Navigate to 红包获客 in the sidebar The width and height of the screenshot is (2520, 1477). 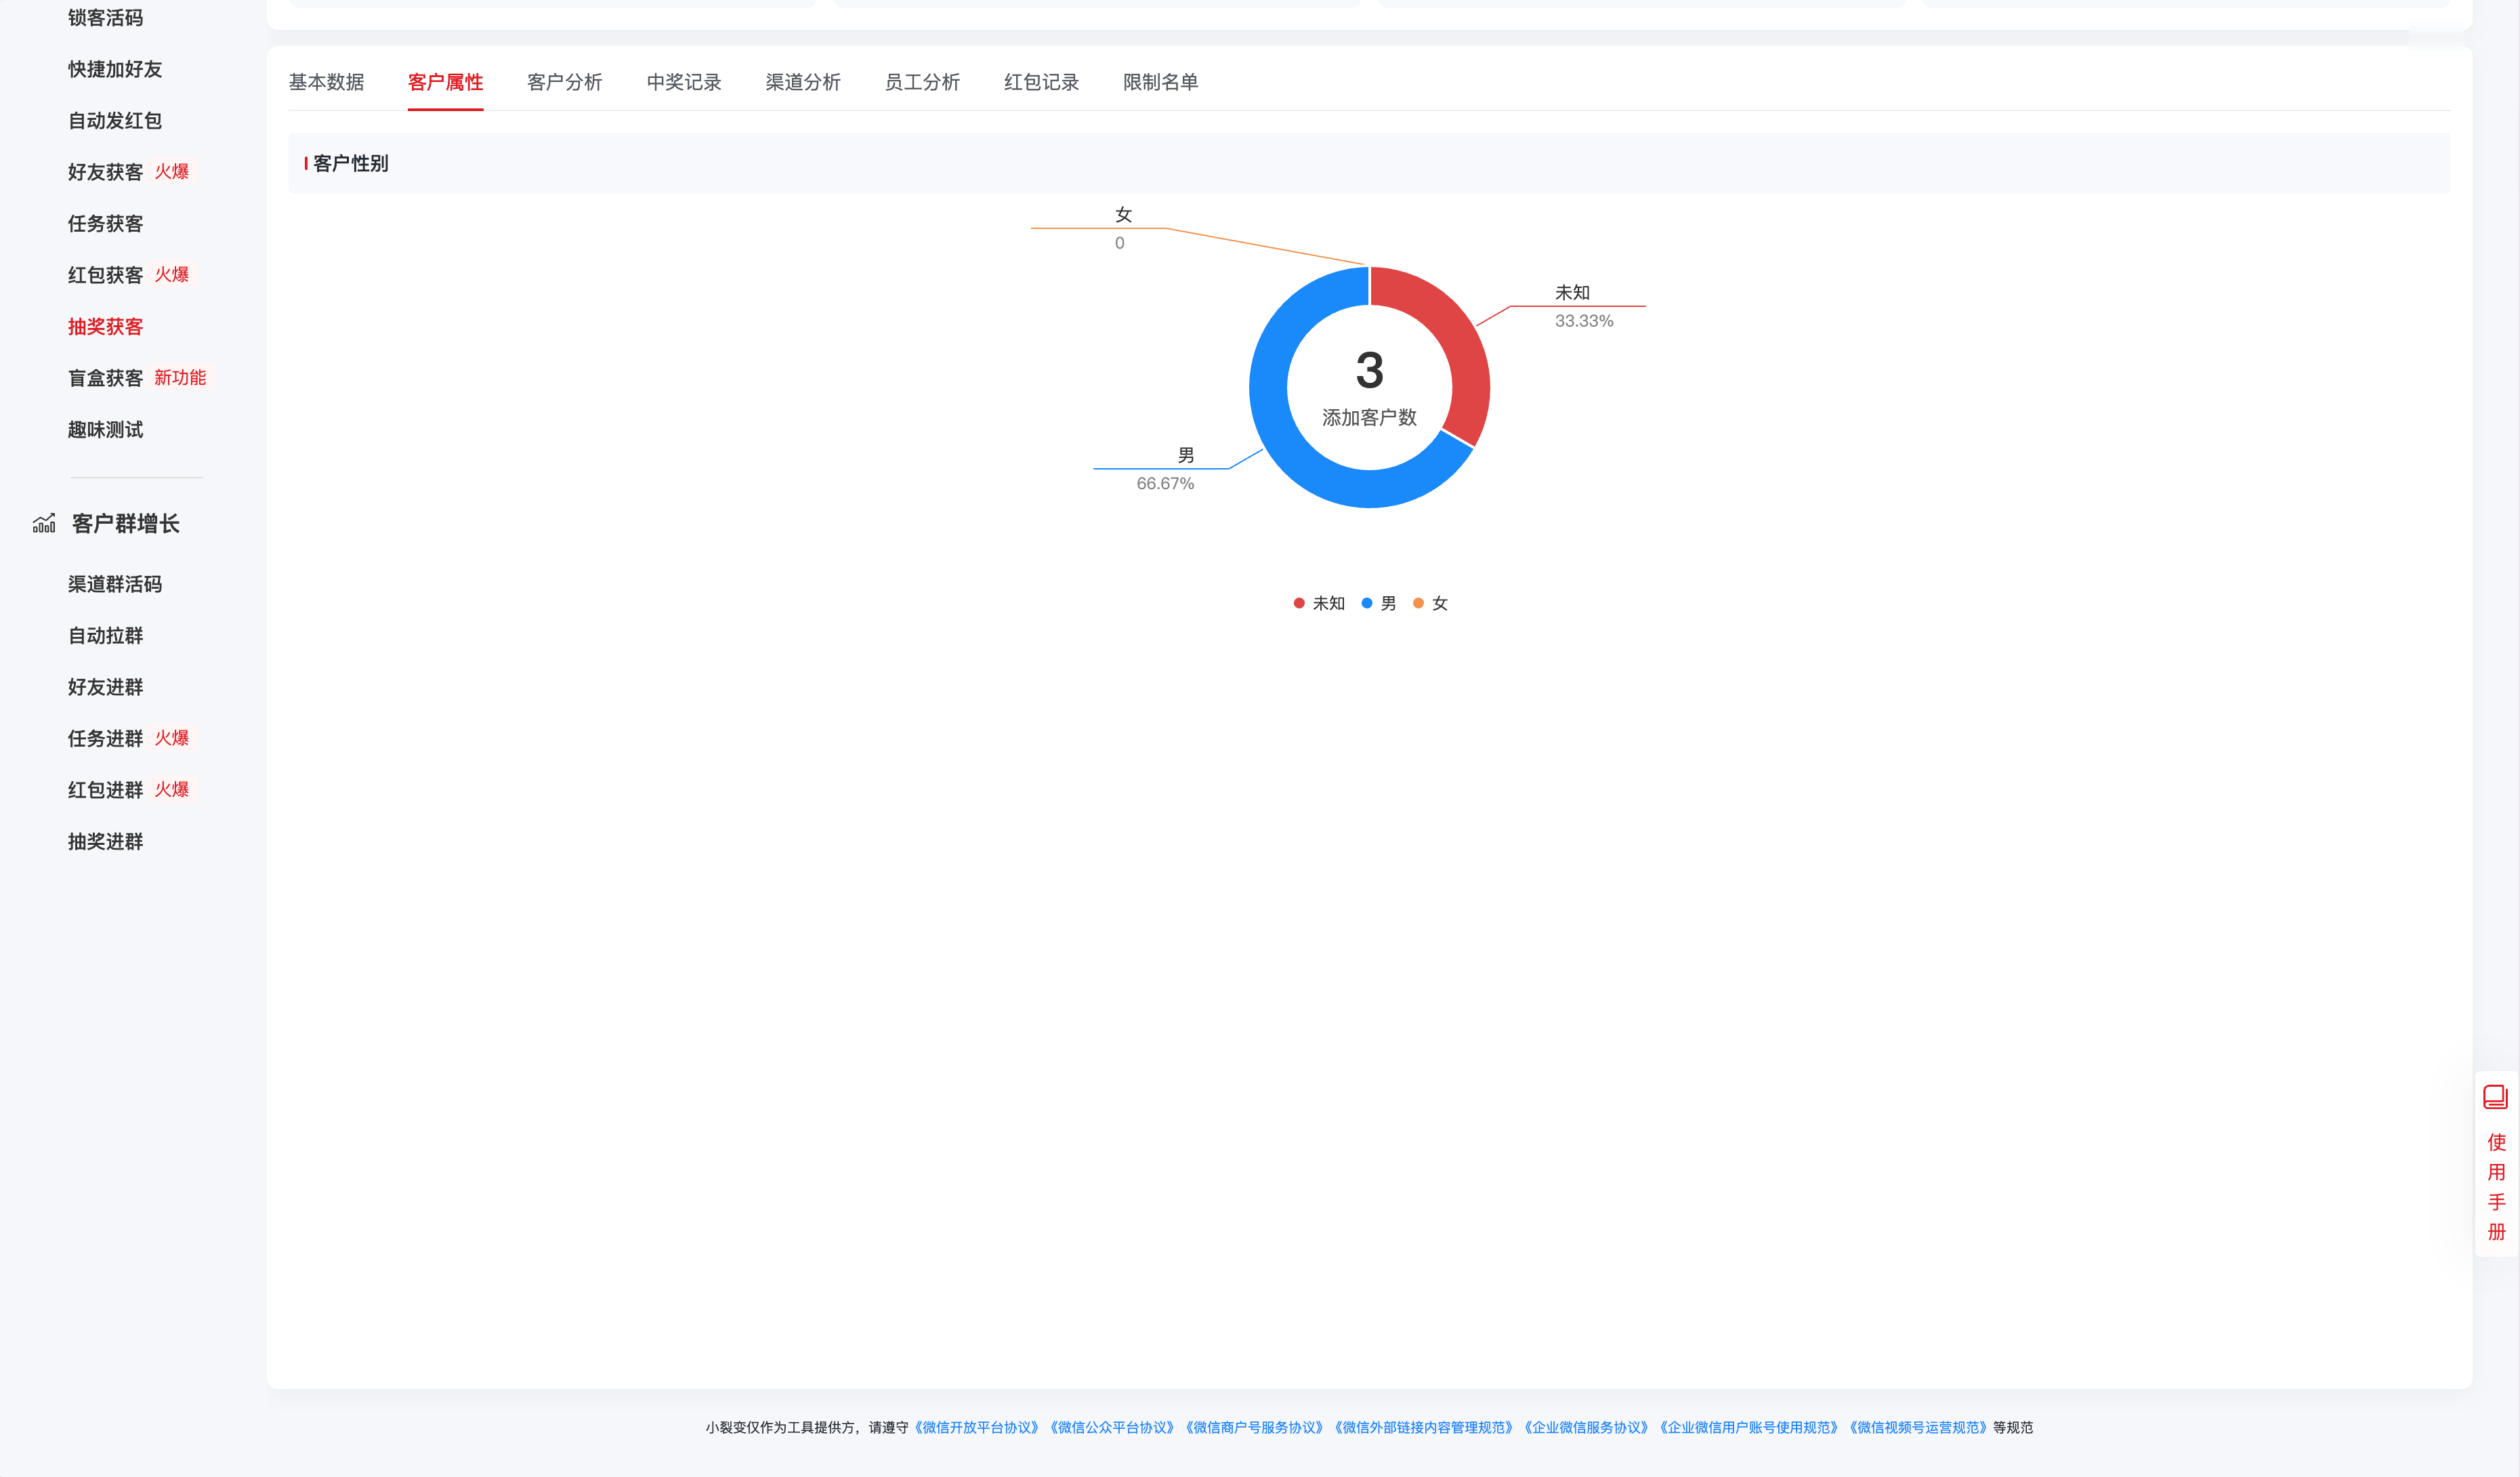(x=105, y=275)
